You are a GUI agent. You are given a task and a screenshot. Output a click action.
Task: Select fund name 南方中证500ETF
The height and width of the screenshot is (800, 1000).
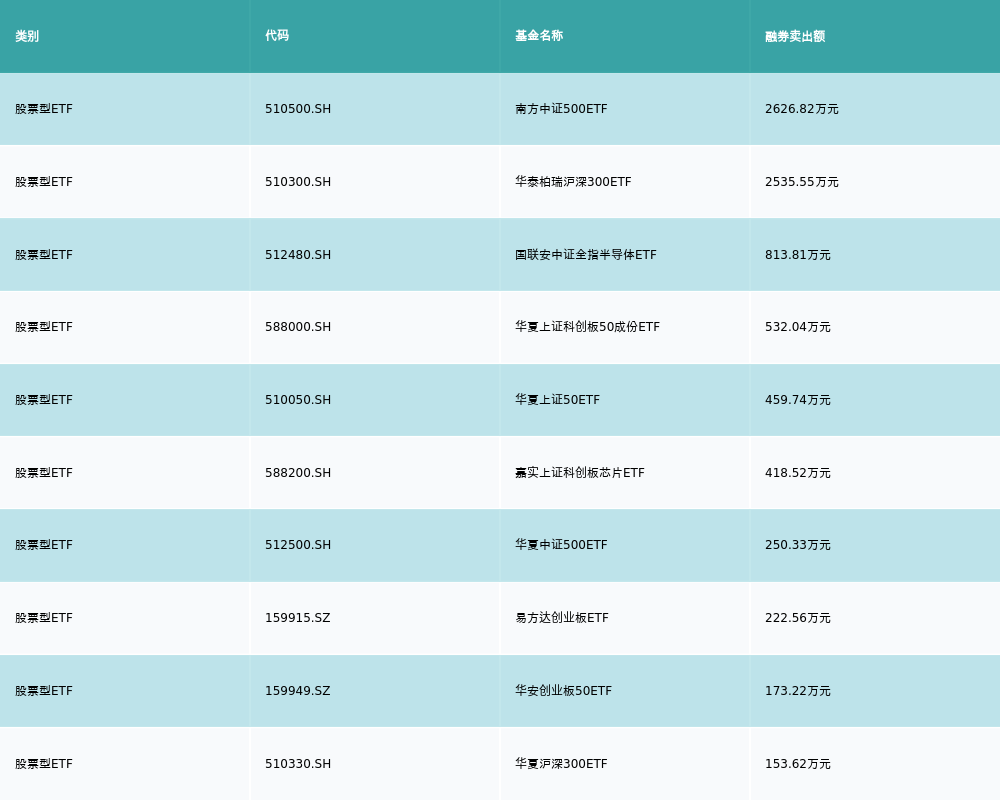561,109
